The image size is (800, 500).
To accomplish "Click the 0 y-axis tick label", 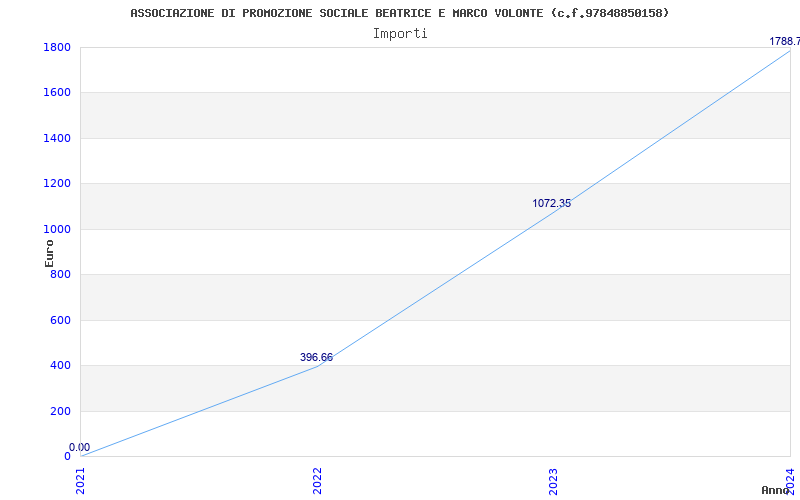I will click(x=67, y=457).
